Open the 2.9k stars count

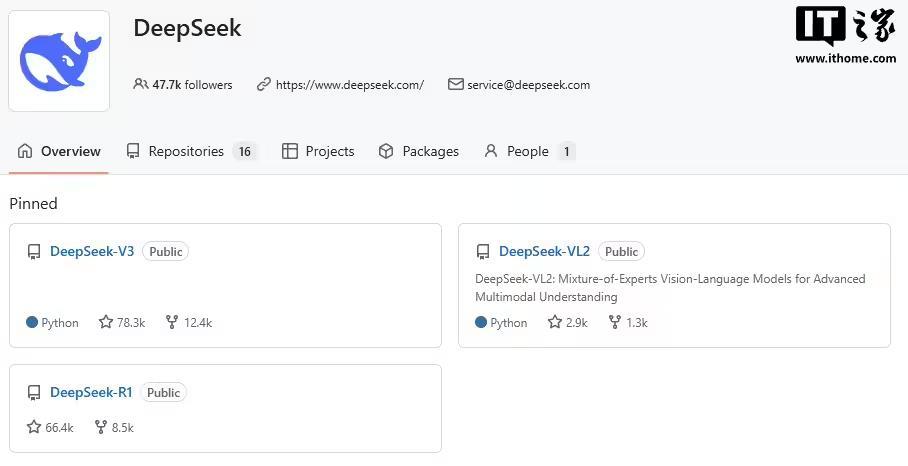coord(577,322)
